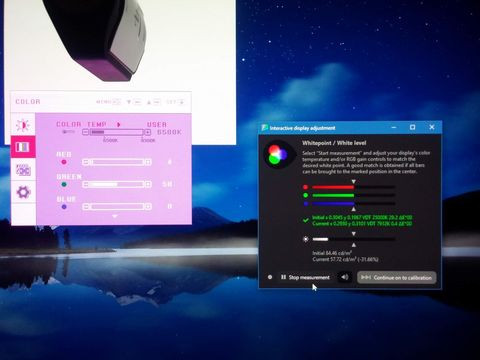Image resolution: width=480 pixels, height=360 pixels.
Task: Click Stop measurement button
Action: click(x=305, y=277)
